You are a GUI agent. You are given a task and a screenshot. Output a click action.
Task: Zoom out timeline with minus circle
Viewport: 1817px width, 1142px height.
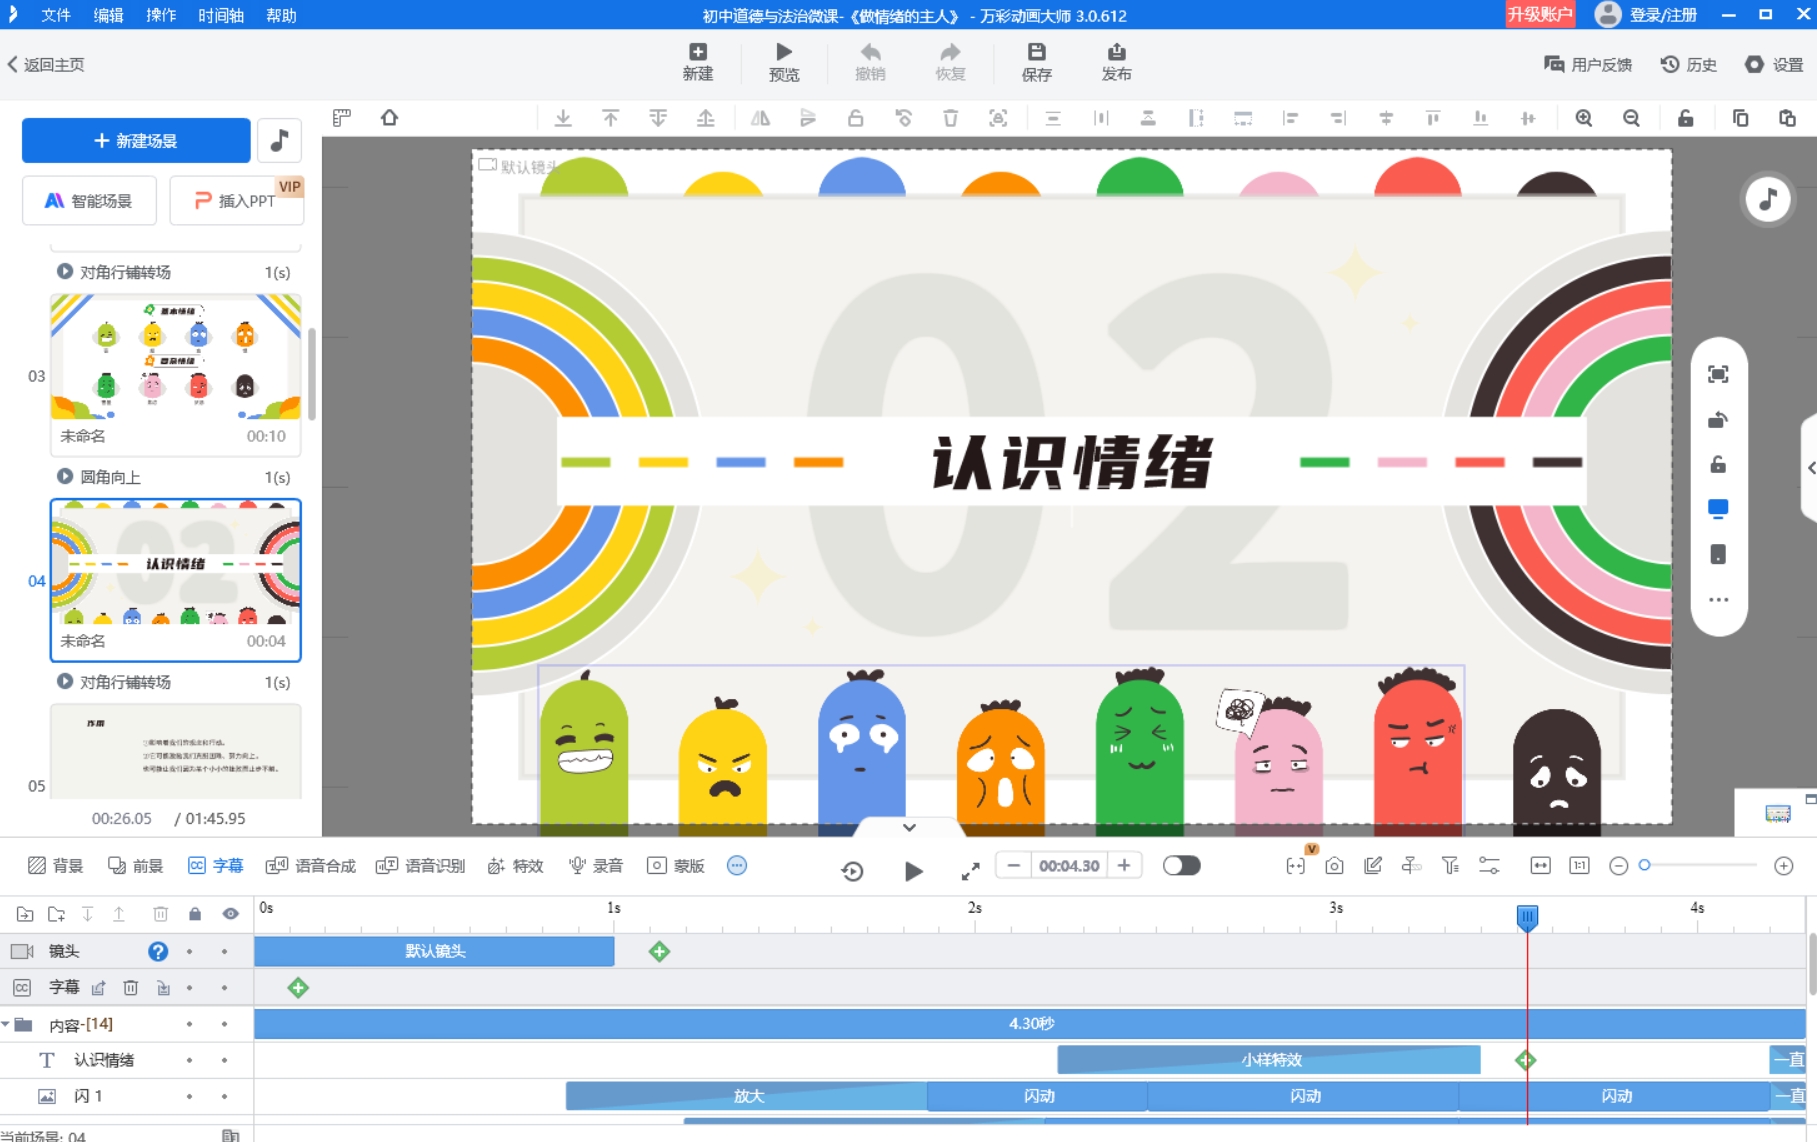[1619, 866]
